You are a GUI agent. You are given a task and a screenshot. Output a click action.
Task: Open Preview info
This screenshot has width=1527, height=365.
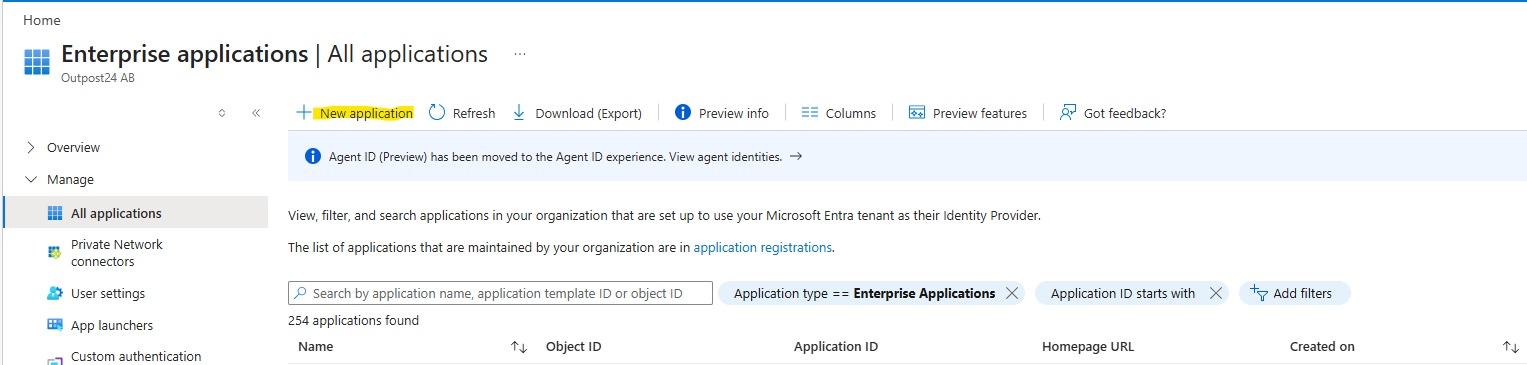(722, 113)
